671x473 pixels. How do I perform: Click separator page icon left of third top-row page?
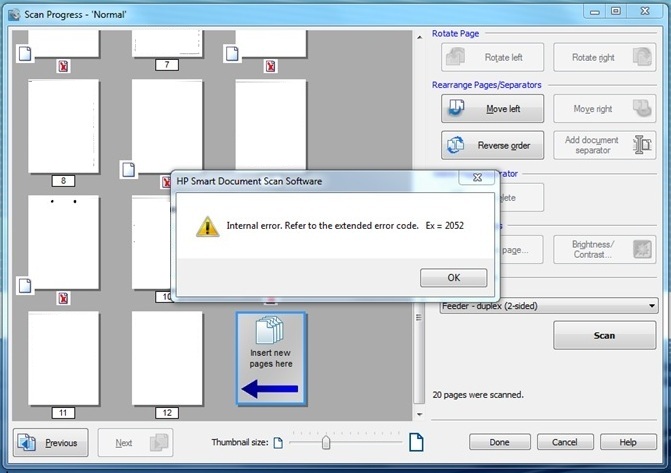[x=232, y=54]
